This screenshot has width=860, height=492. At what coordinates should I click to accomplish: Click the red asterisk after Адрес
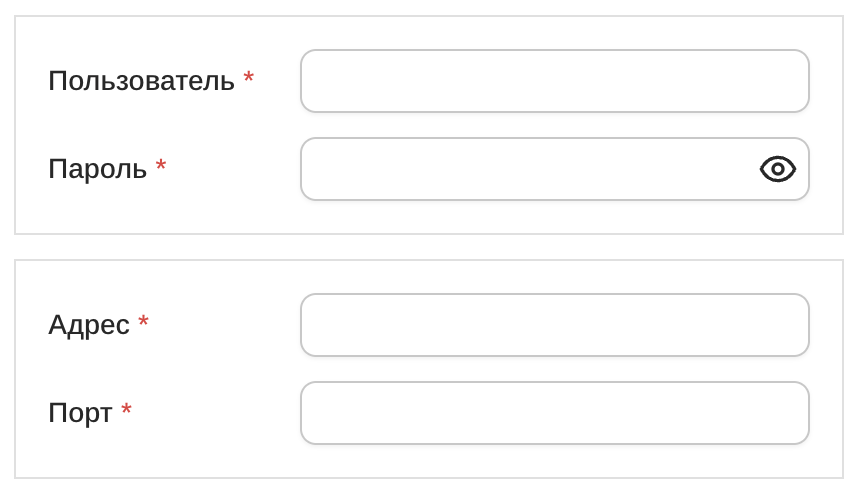click(x=144, y=322)
